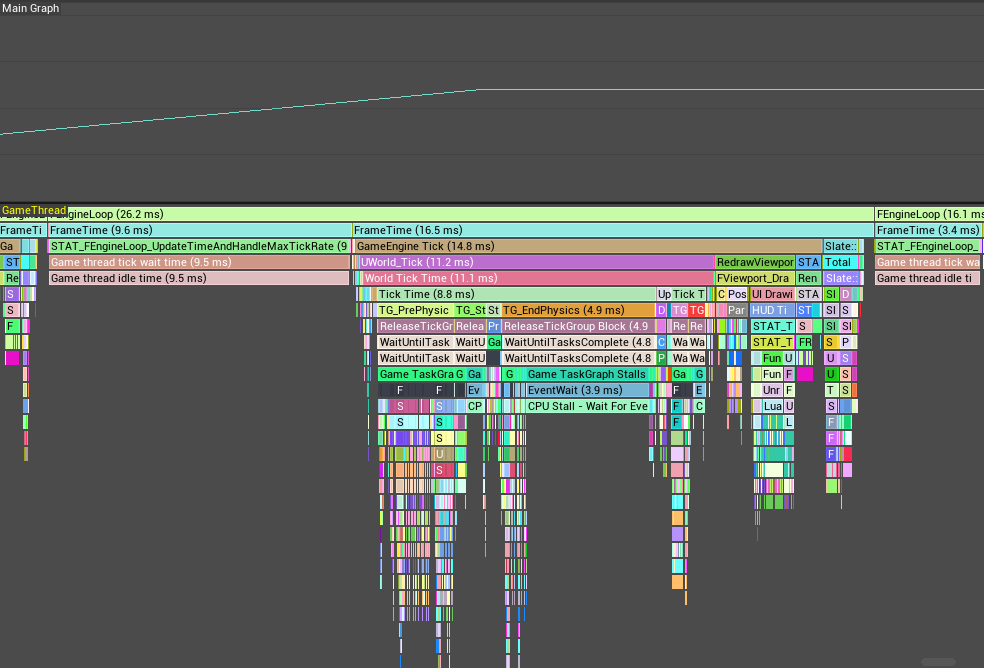The image size is (984, 668).
Task: Click the GameThread track label
Action: click(34, 210)
